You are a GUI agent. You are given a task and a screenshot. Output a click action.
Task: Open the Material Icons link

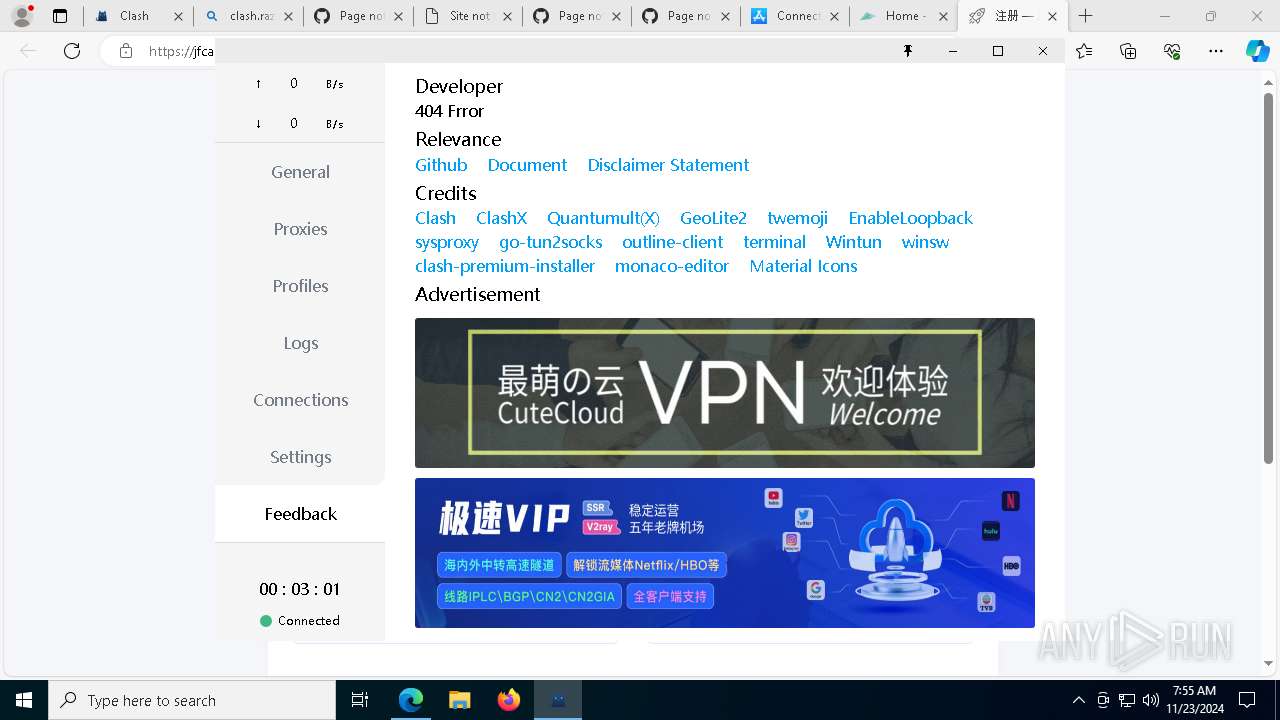(x=803, y=266)
